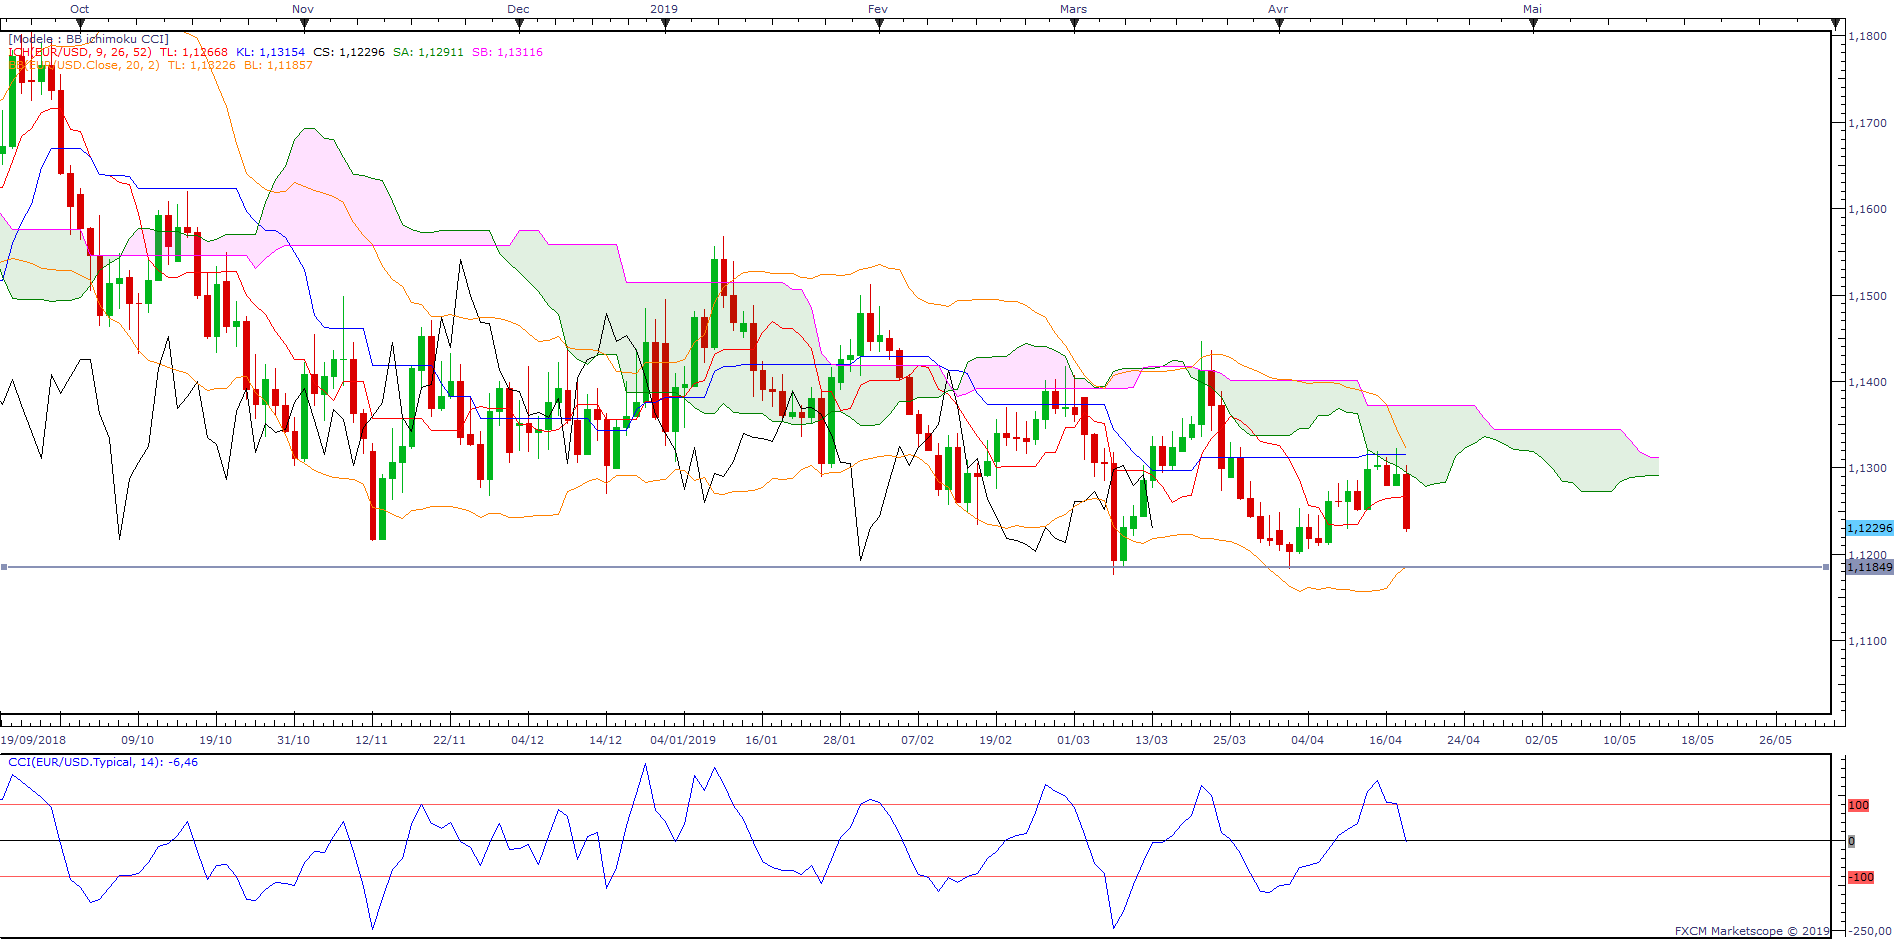Viewport: 1903px width, 940px height.
Task: Click the CCI zero level tag
Action: click(1851, 841)
